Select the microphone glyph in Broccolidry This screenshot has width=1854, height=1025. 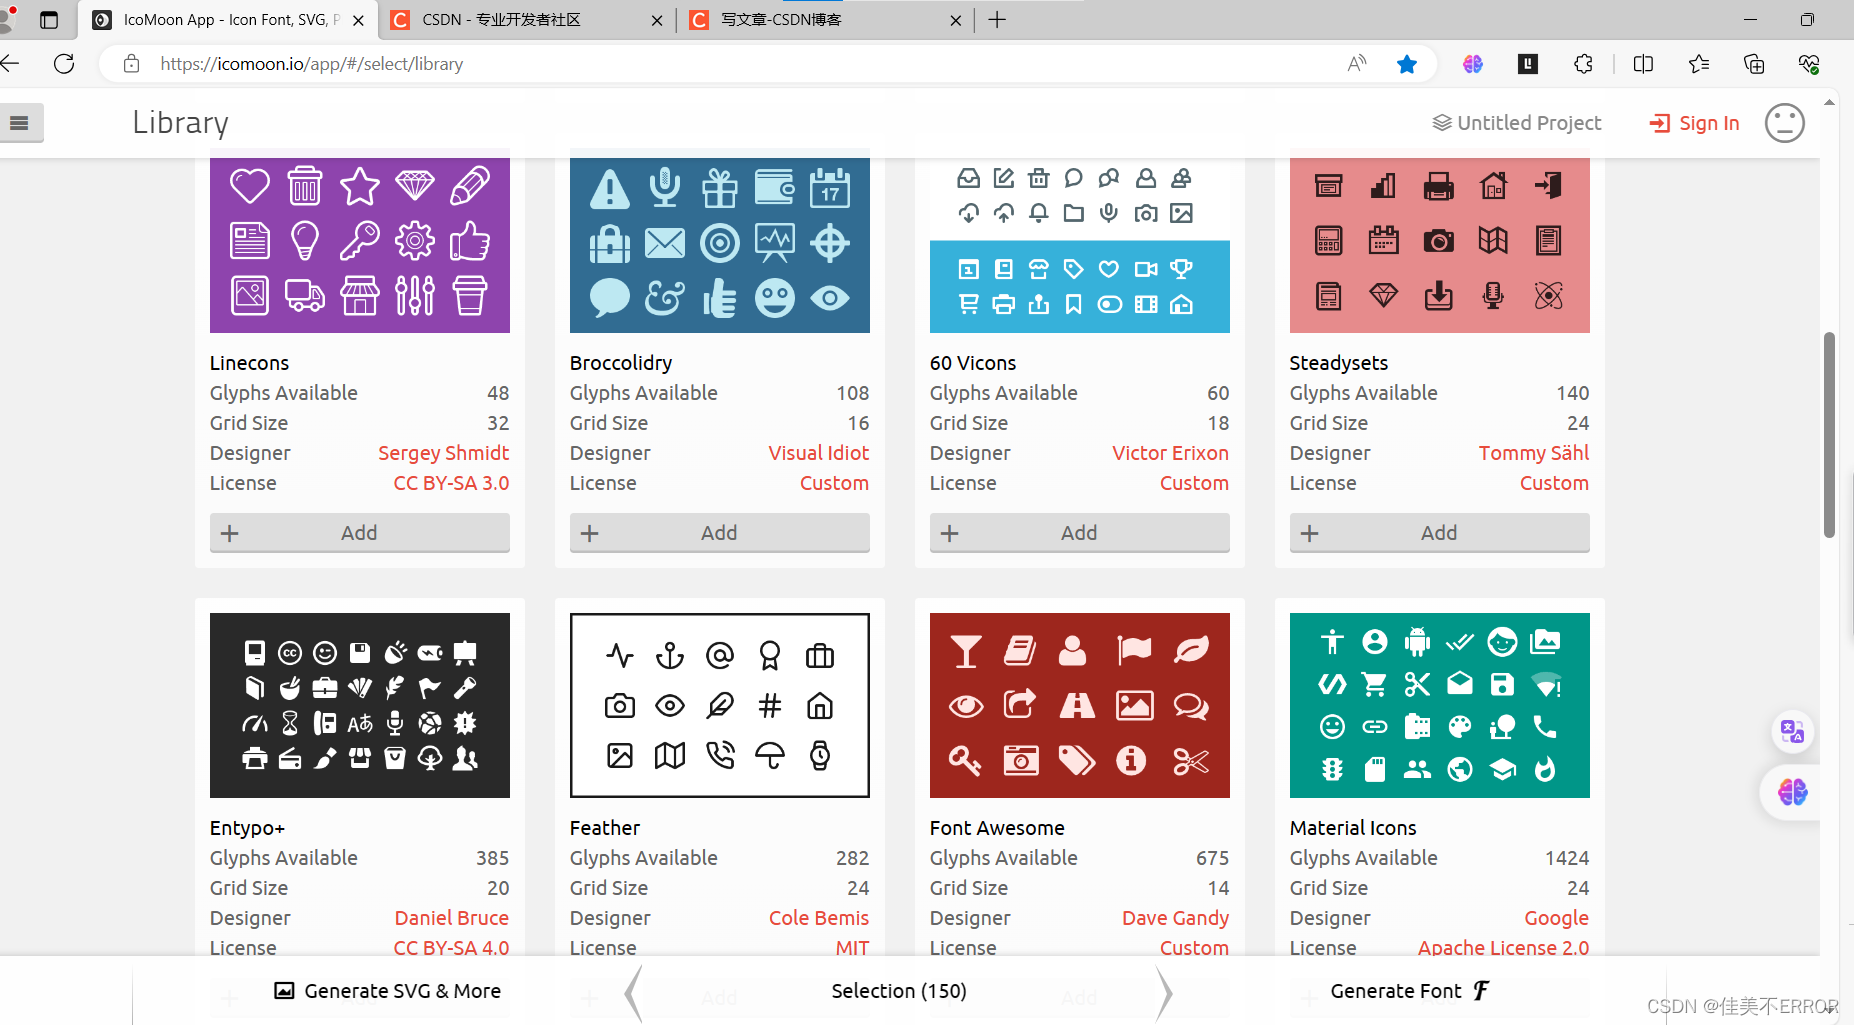pos(664,187)
